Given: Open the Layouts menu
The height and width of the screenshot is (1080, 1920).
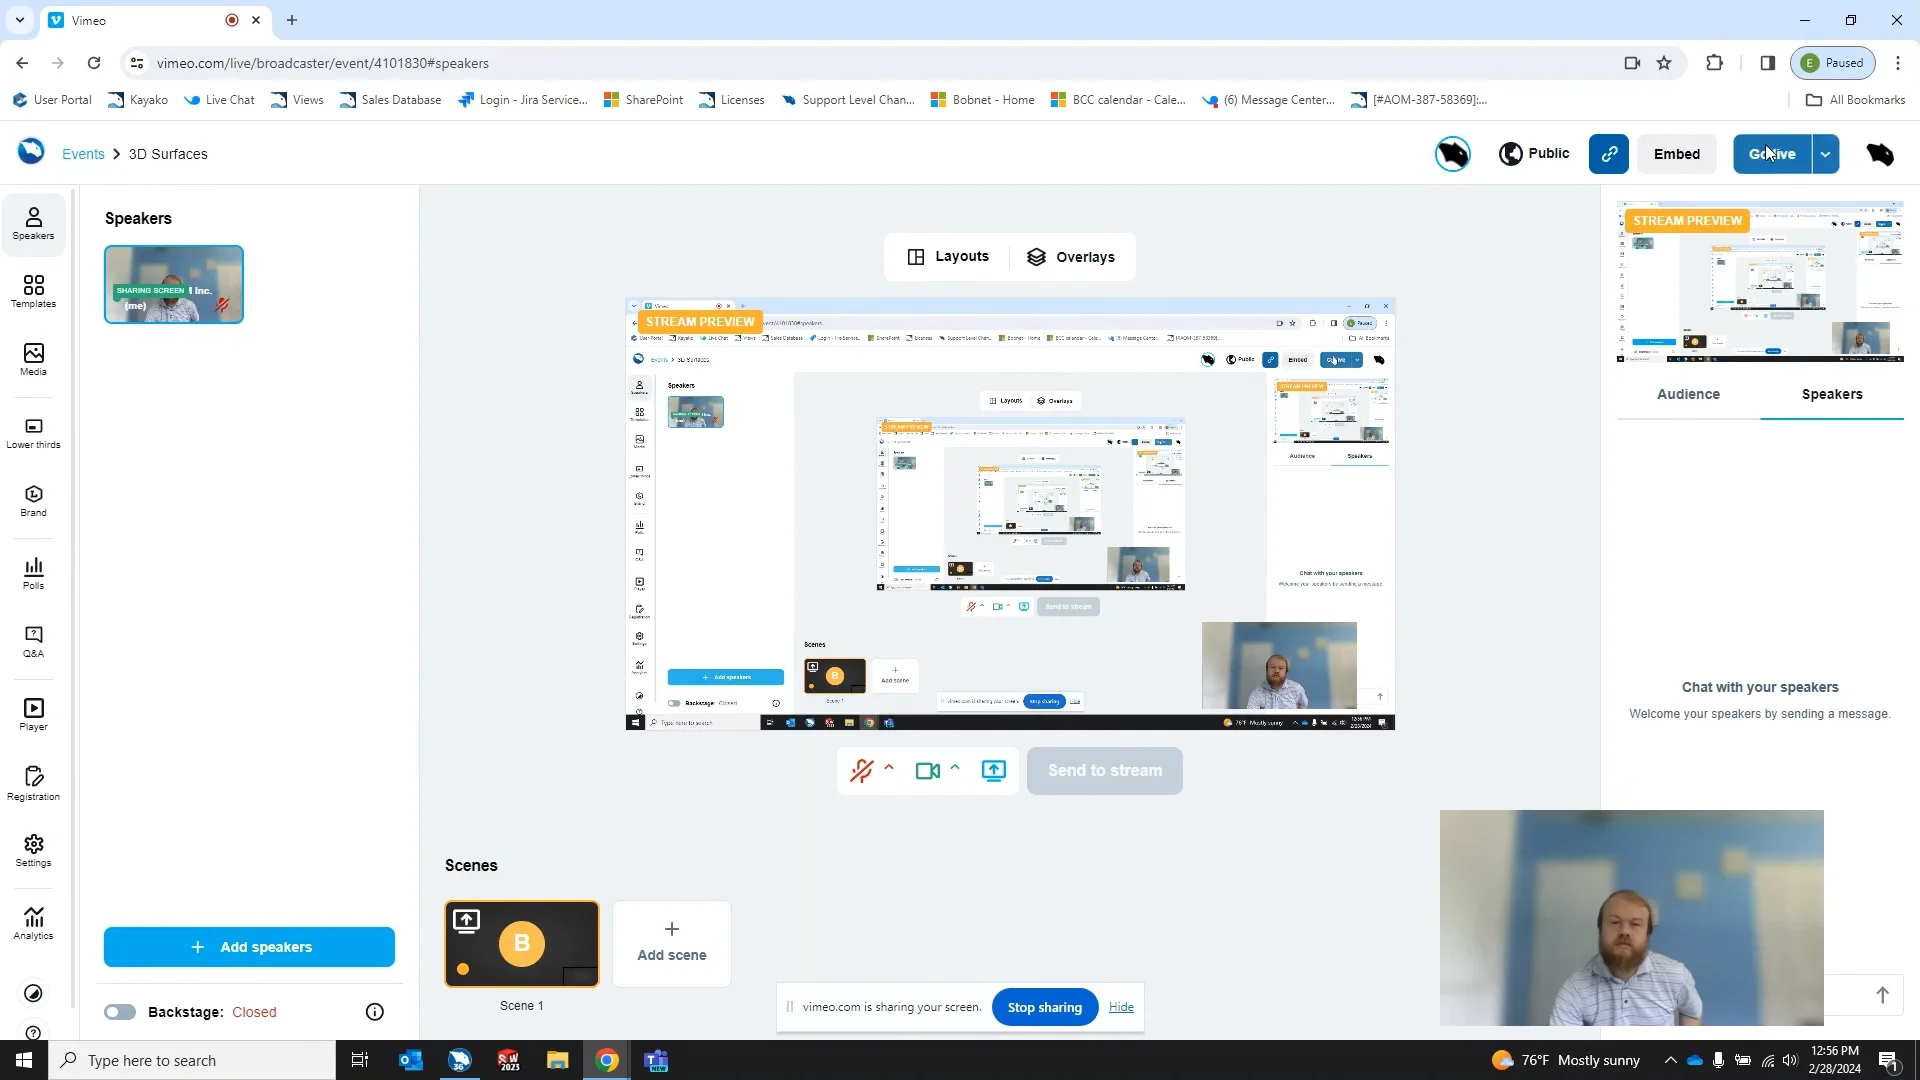Looking at the screenshot, I should pyautogui.click(x=948, y=257).
